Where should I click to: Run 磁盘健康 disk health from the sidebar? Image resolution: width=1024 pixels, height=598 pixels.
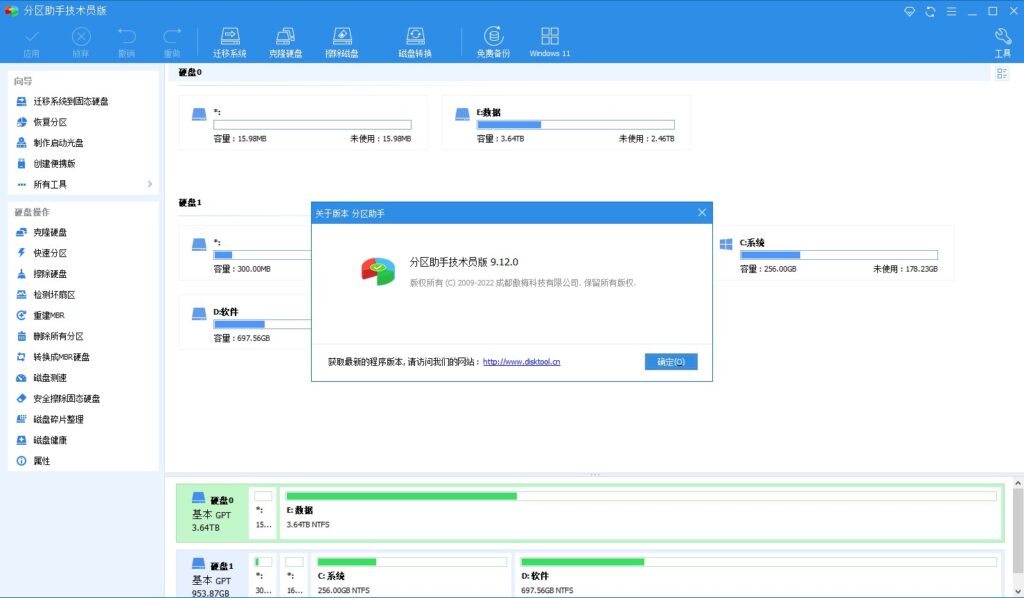pos(52,440)
